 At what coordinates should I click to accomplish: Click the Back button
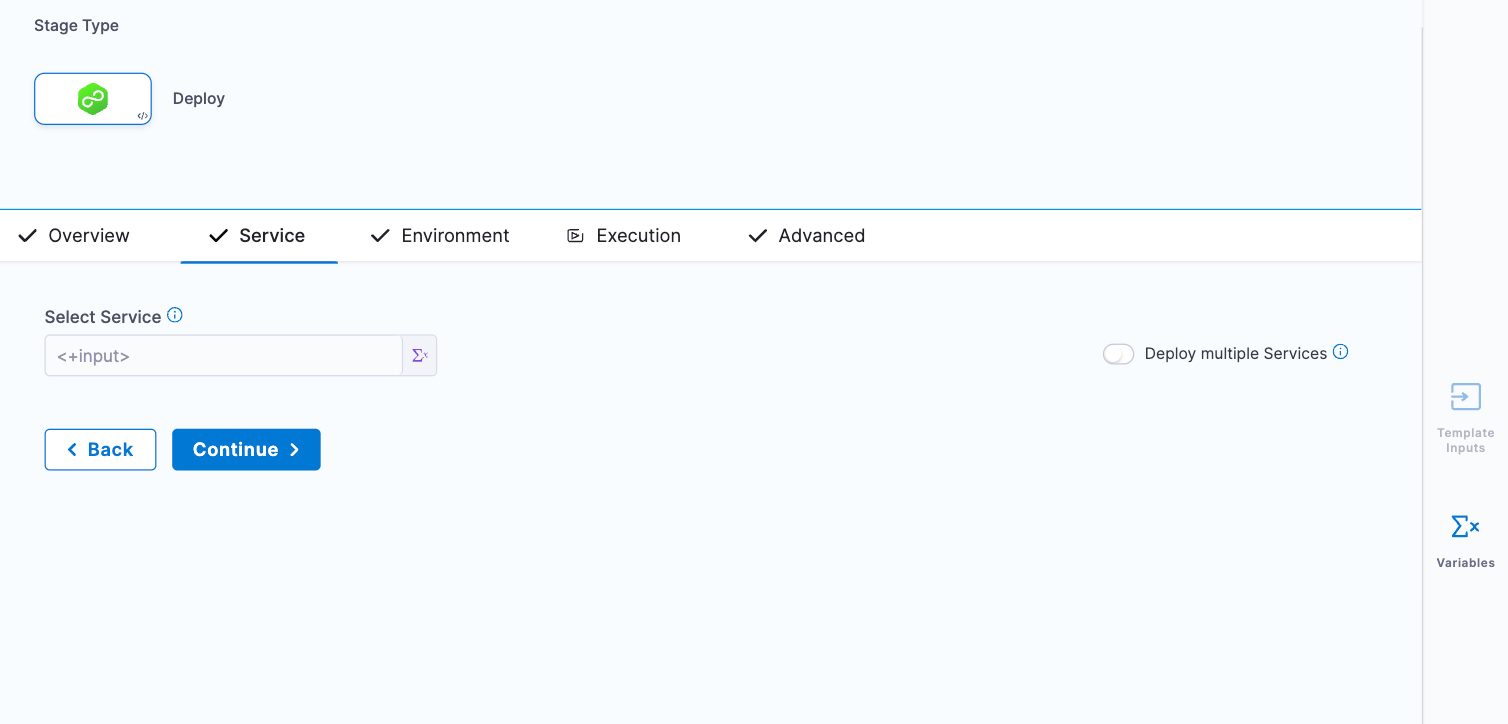(100, 449)
